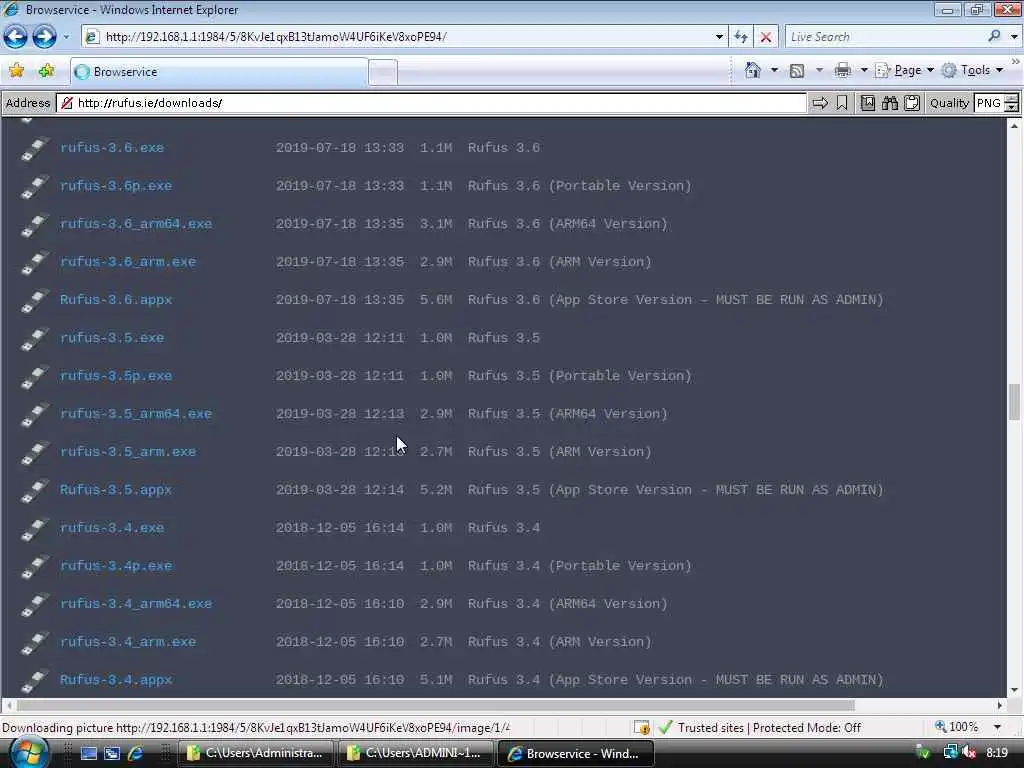Click the Live Search box
This screenshot has width=1024, height=768.
coord(885,37)
